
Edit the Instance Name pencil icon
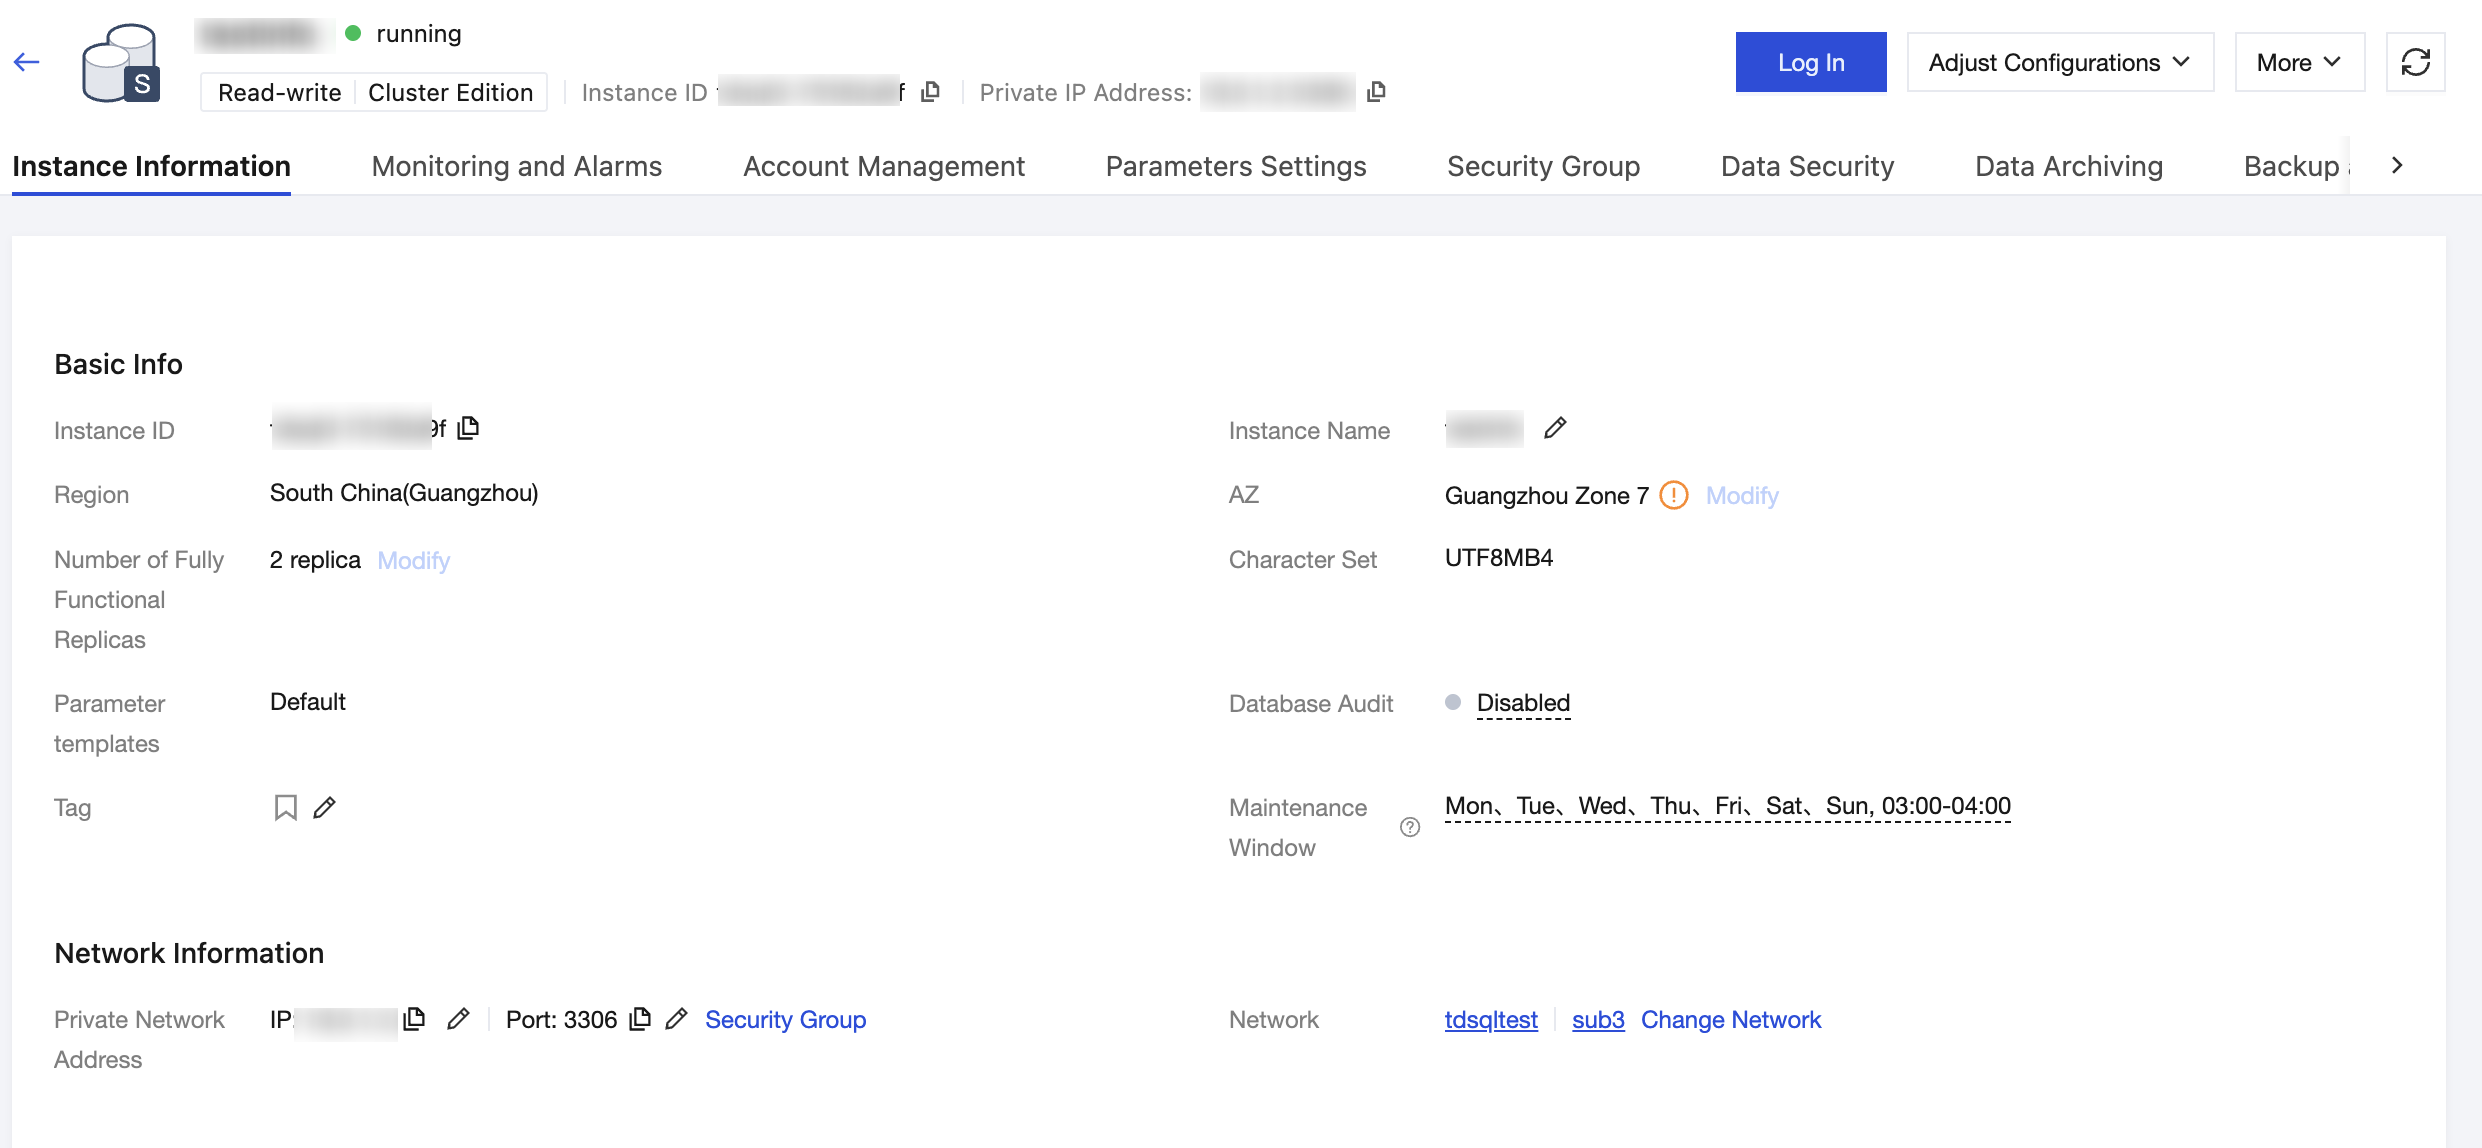coord(1555,428)
